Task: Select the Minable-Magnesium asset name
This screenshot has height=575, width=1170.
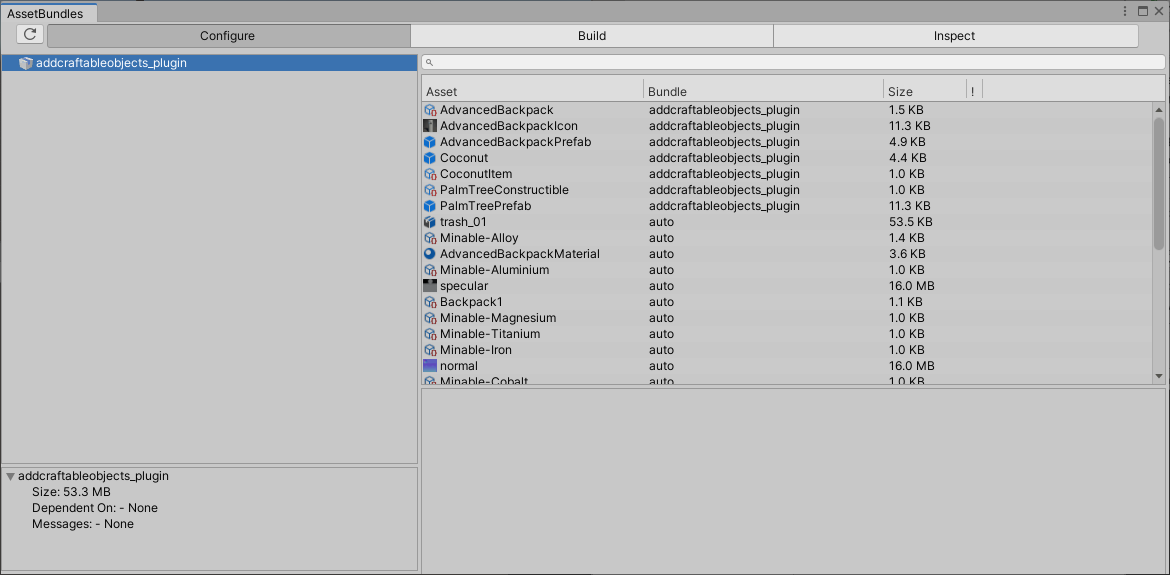Action: pos(498,318)
